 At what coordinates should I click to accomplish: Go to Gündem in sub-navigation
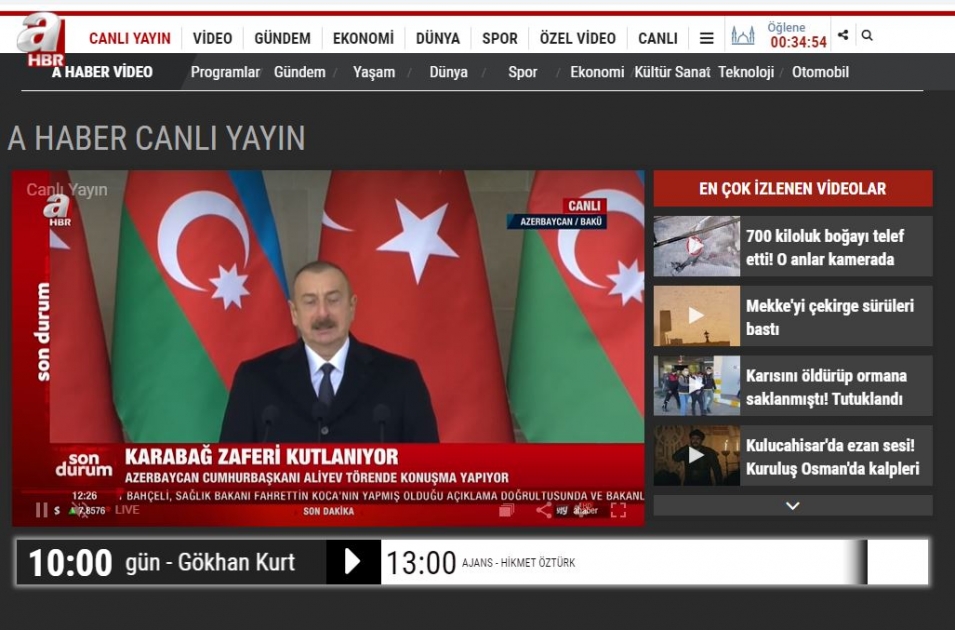tap(300, 72)
